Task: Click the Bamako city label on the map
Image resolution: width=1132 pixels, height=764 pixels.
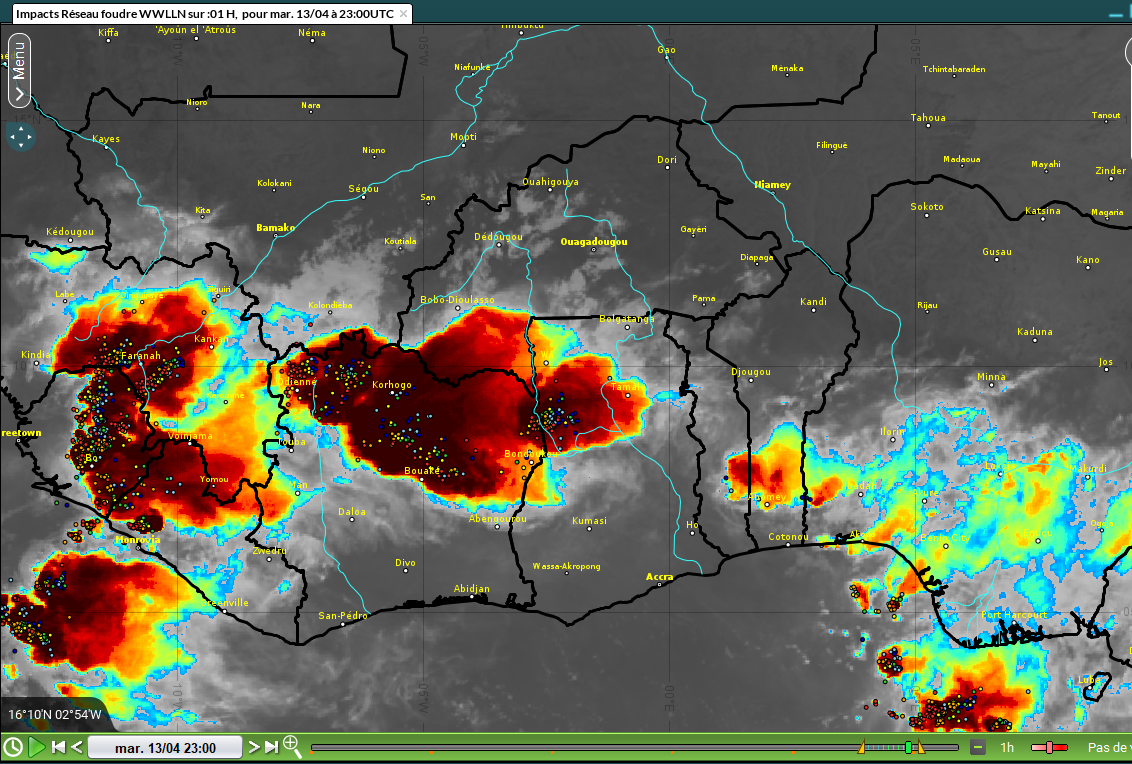Action: (x=275, y=228)
